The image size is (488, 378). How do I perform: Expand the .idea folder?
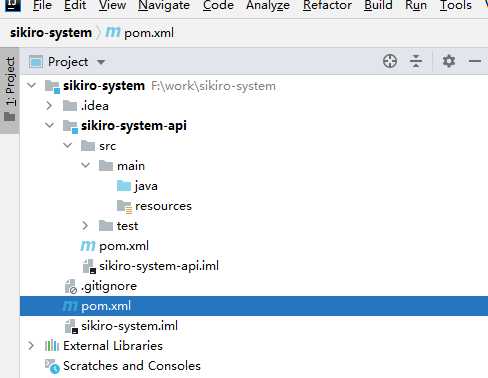tap(49, 106)
